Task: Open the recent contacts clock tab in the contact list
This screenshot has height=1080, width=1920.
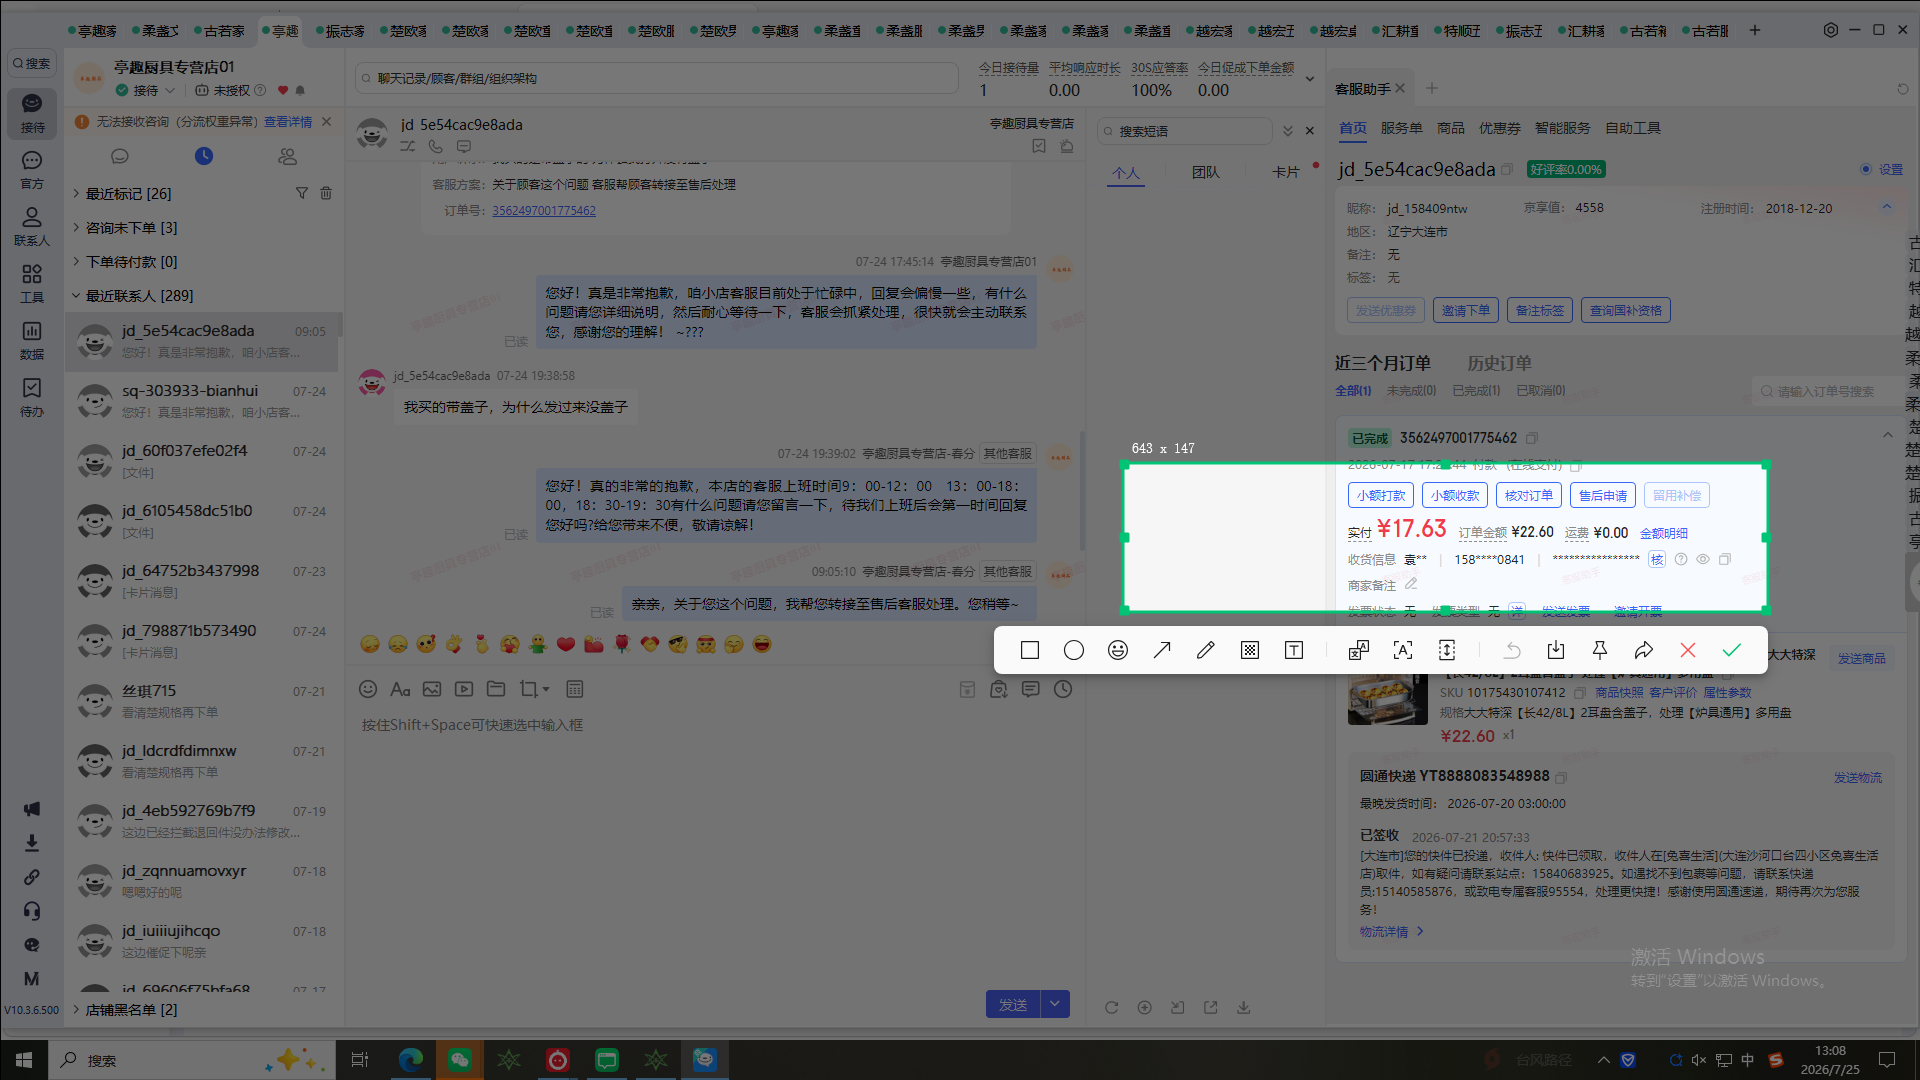Action: coord(204,156)
